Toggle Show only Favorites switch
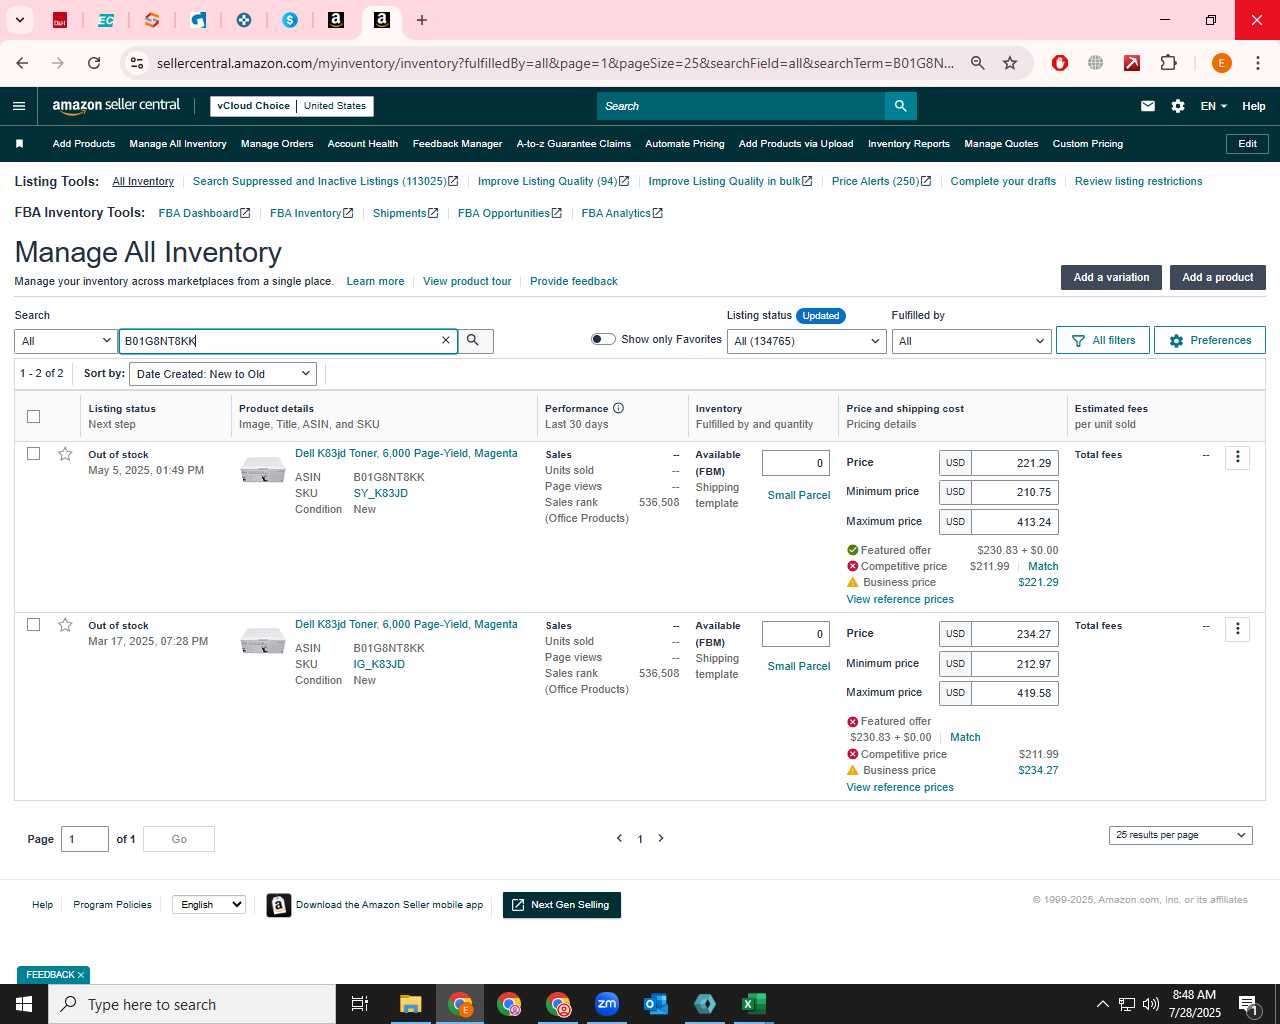The height and width of the screenshot is (1024, 1280). coord(603,339)
